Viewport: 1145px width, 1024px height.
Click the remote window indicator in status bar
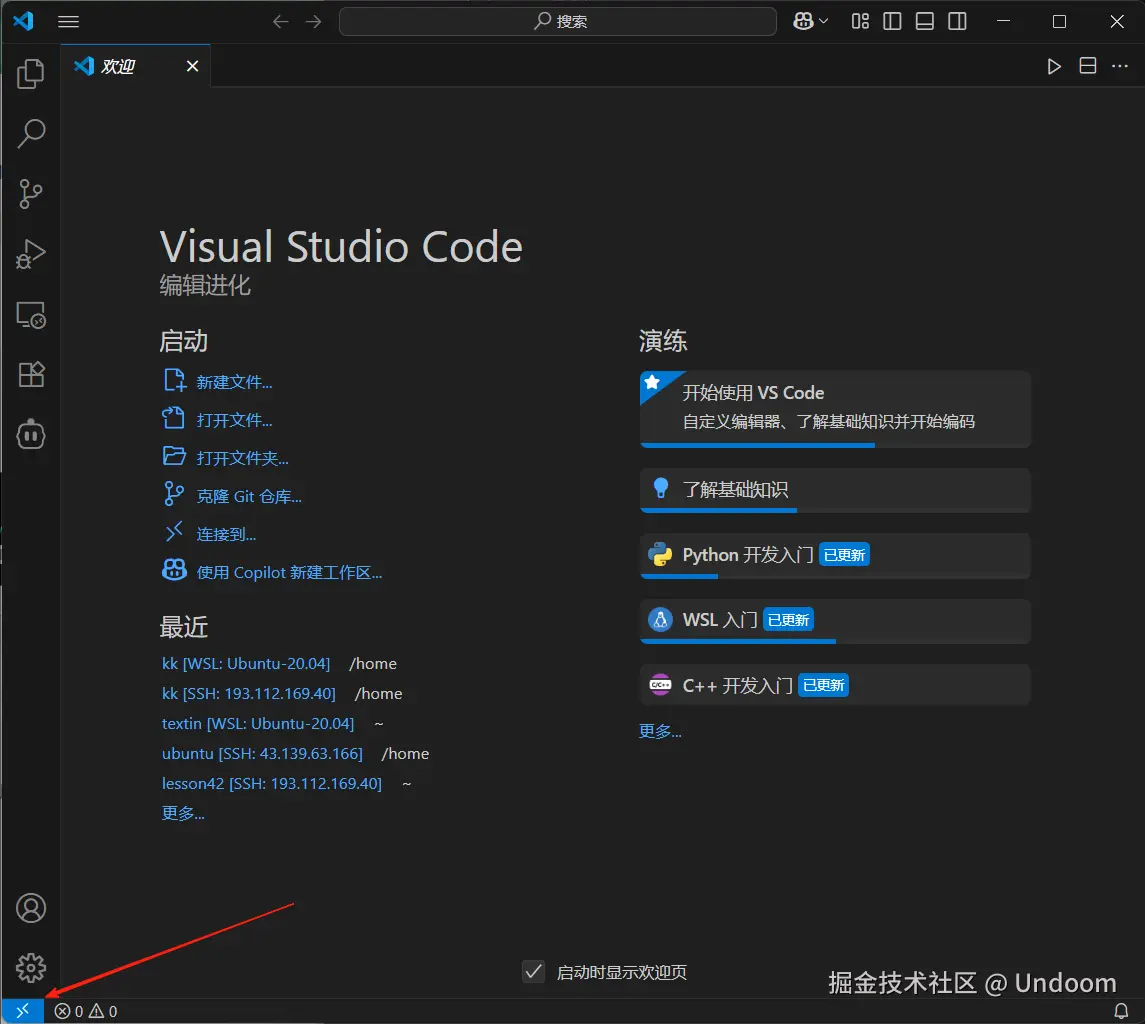tap(23, 1011)
